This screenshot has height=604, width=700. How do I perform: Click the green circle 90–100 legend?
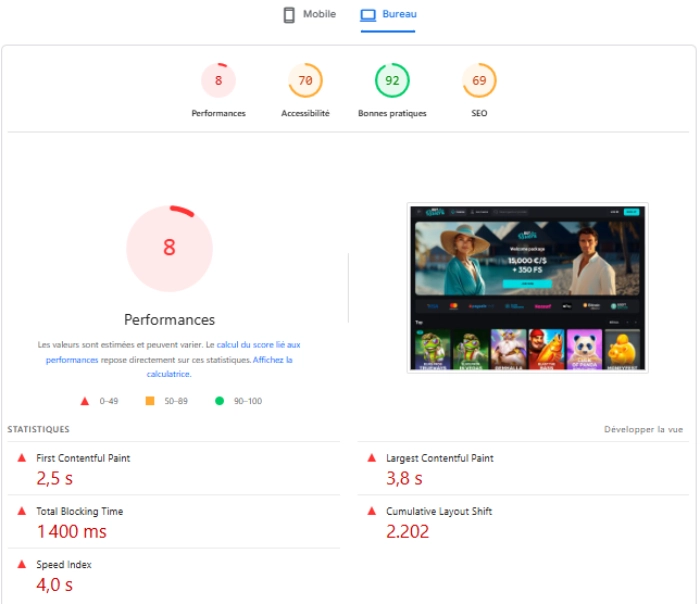tap(219, 401)
